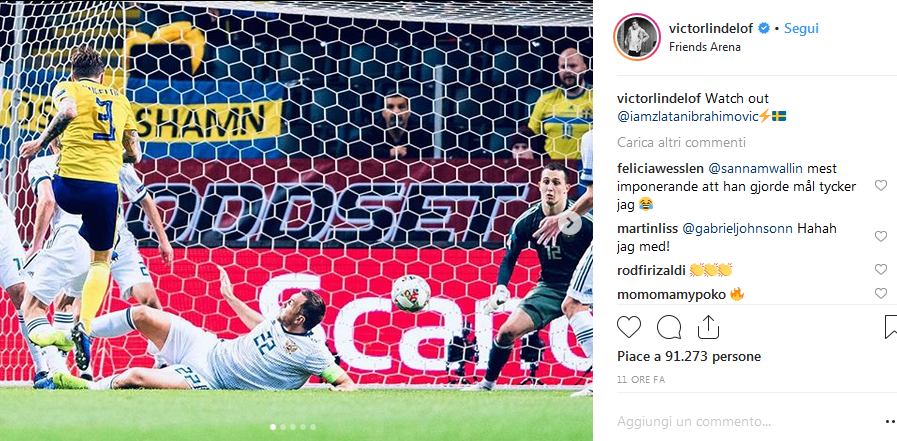View likes list Piace a 91.273 persone
This screenshot has height=441, width=897.
point(689,357)
